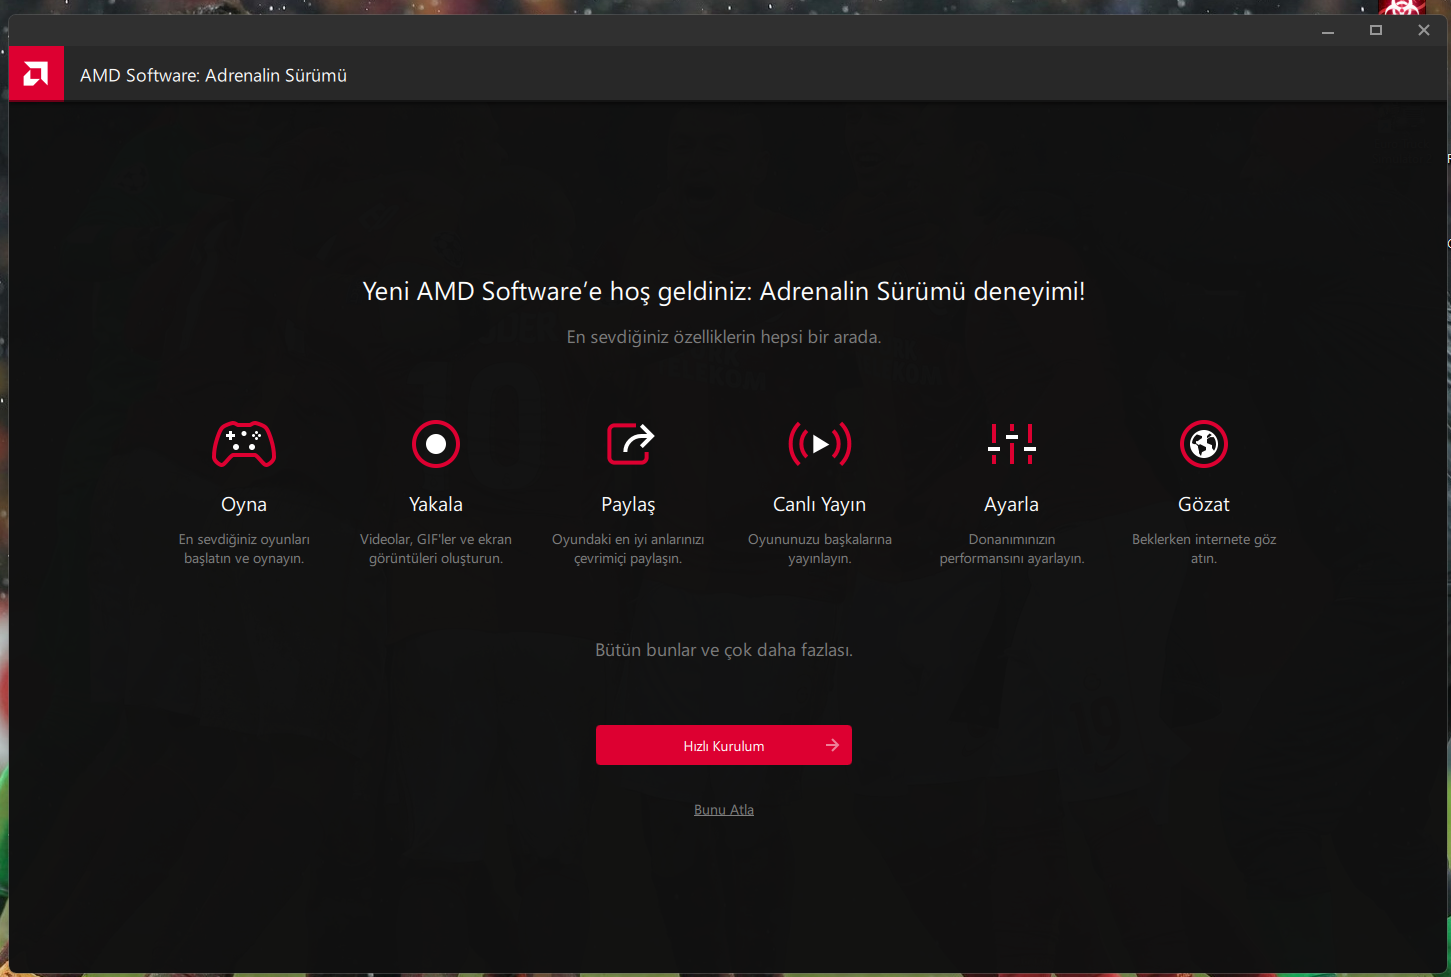Click the 'Gözat' label

click(1204, 505)
